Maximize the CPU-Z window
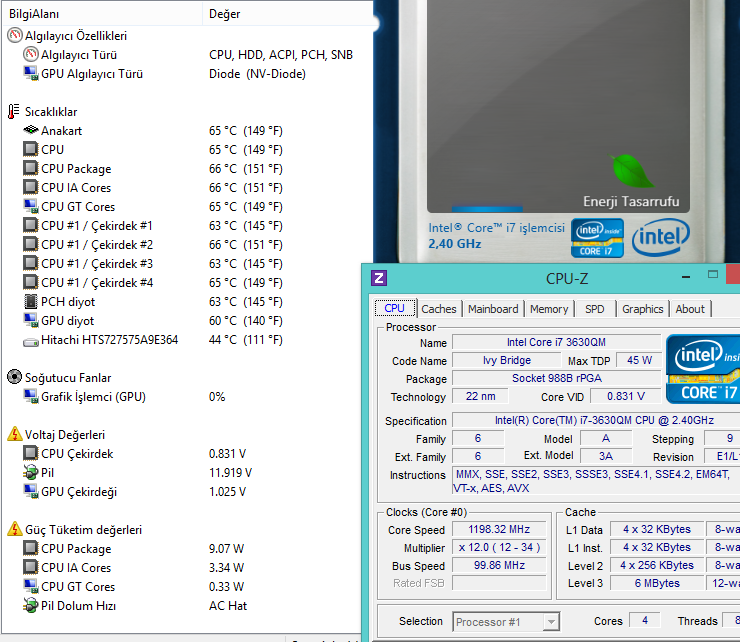Screen dimensions: 740x642 [713, 275]
